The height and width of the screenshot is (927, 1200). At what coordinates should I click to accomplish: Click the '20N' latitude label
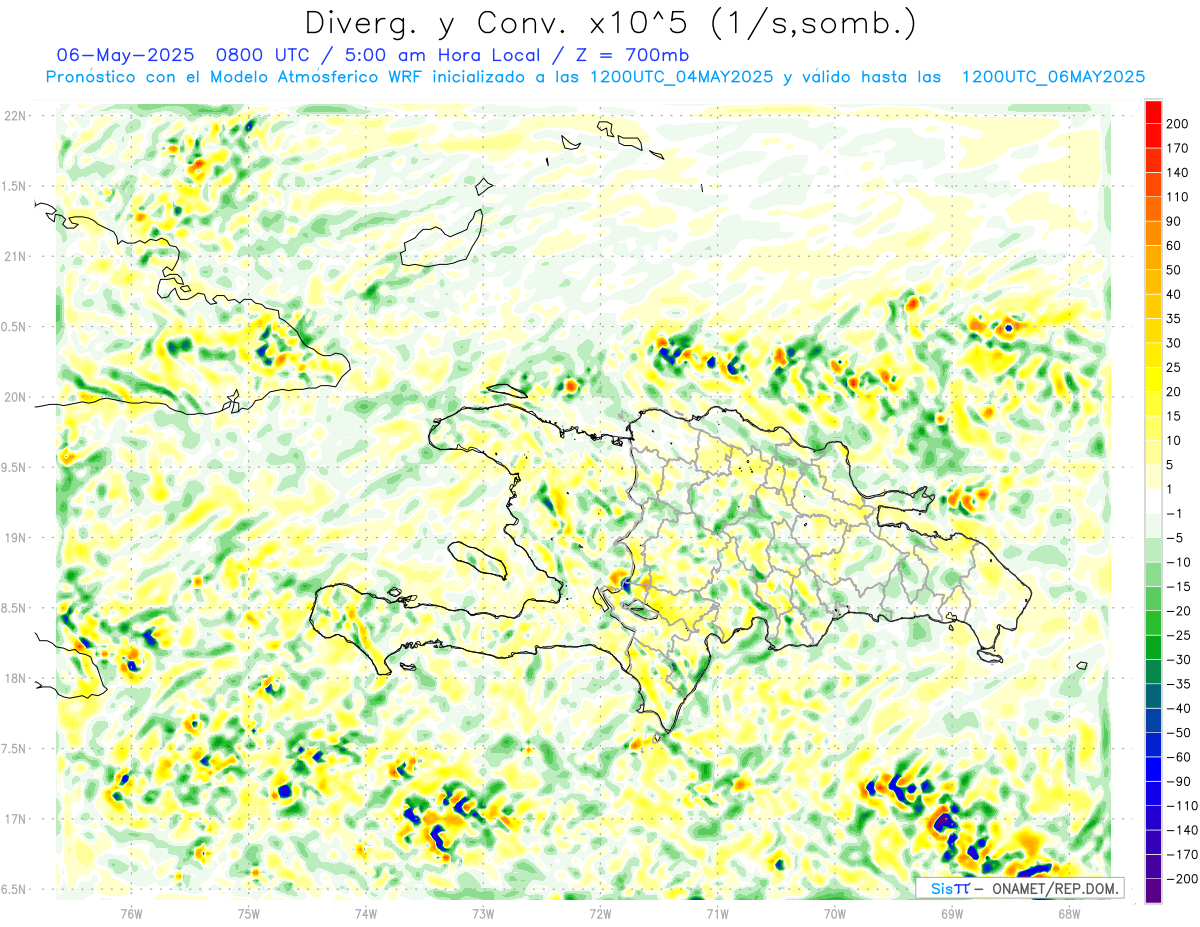coord(14,397)
